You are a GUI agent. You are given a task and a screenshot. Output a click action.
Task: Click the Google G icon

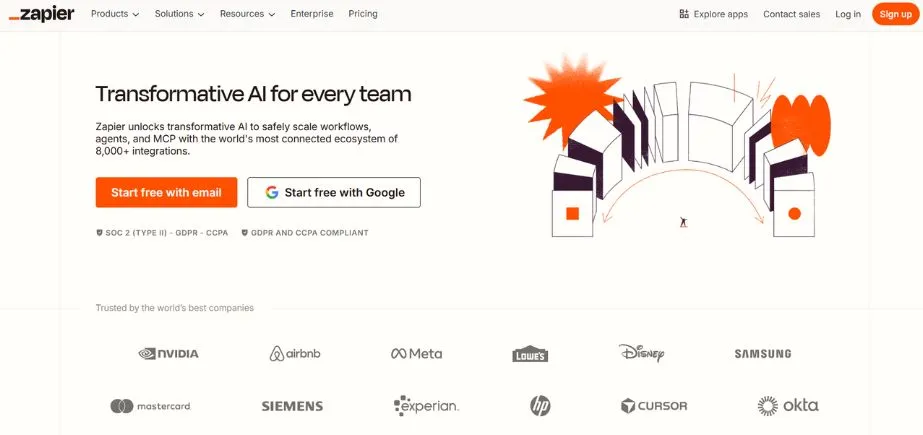point(271,192)
